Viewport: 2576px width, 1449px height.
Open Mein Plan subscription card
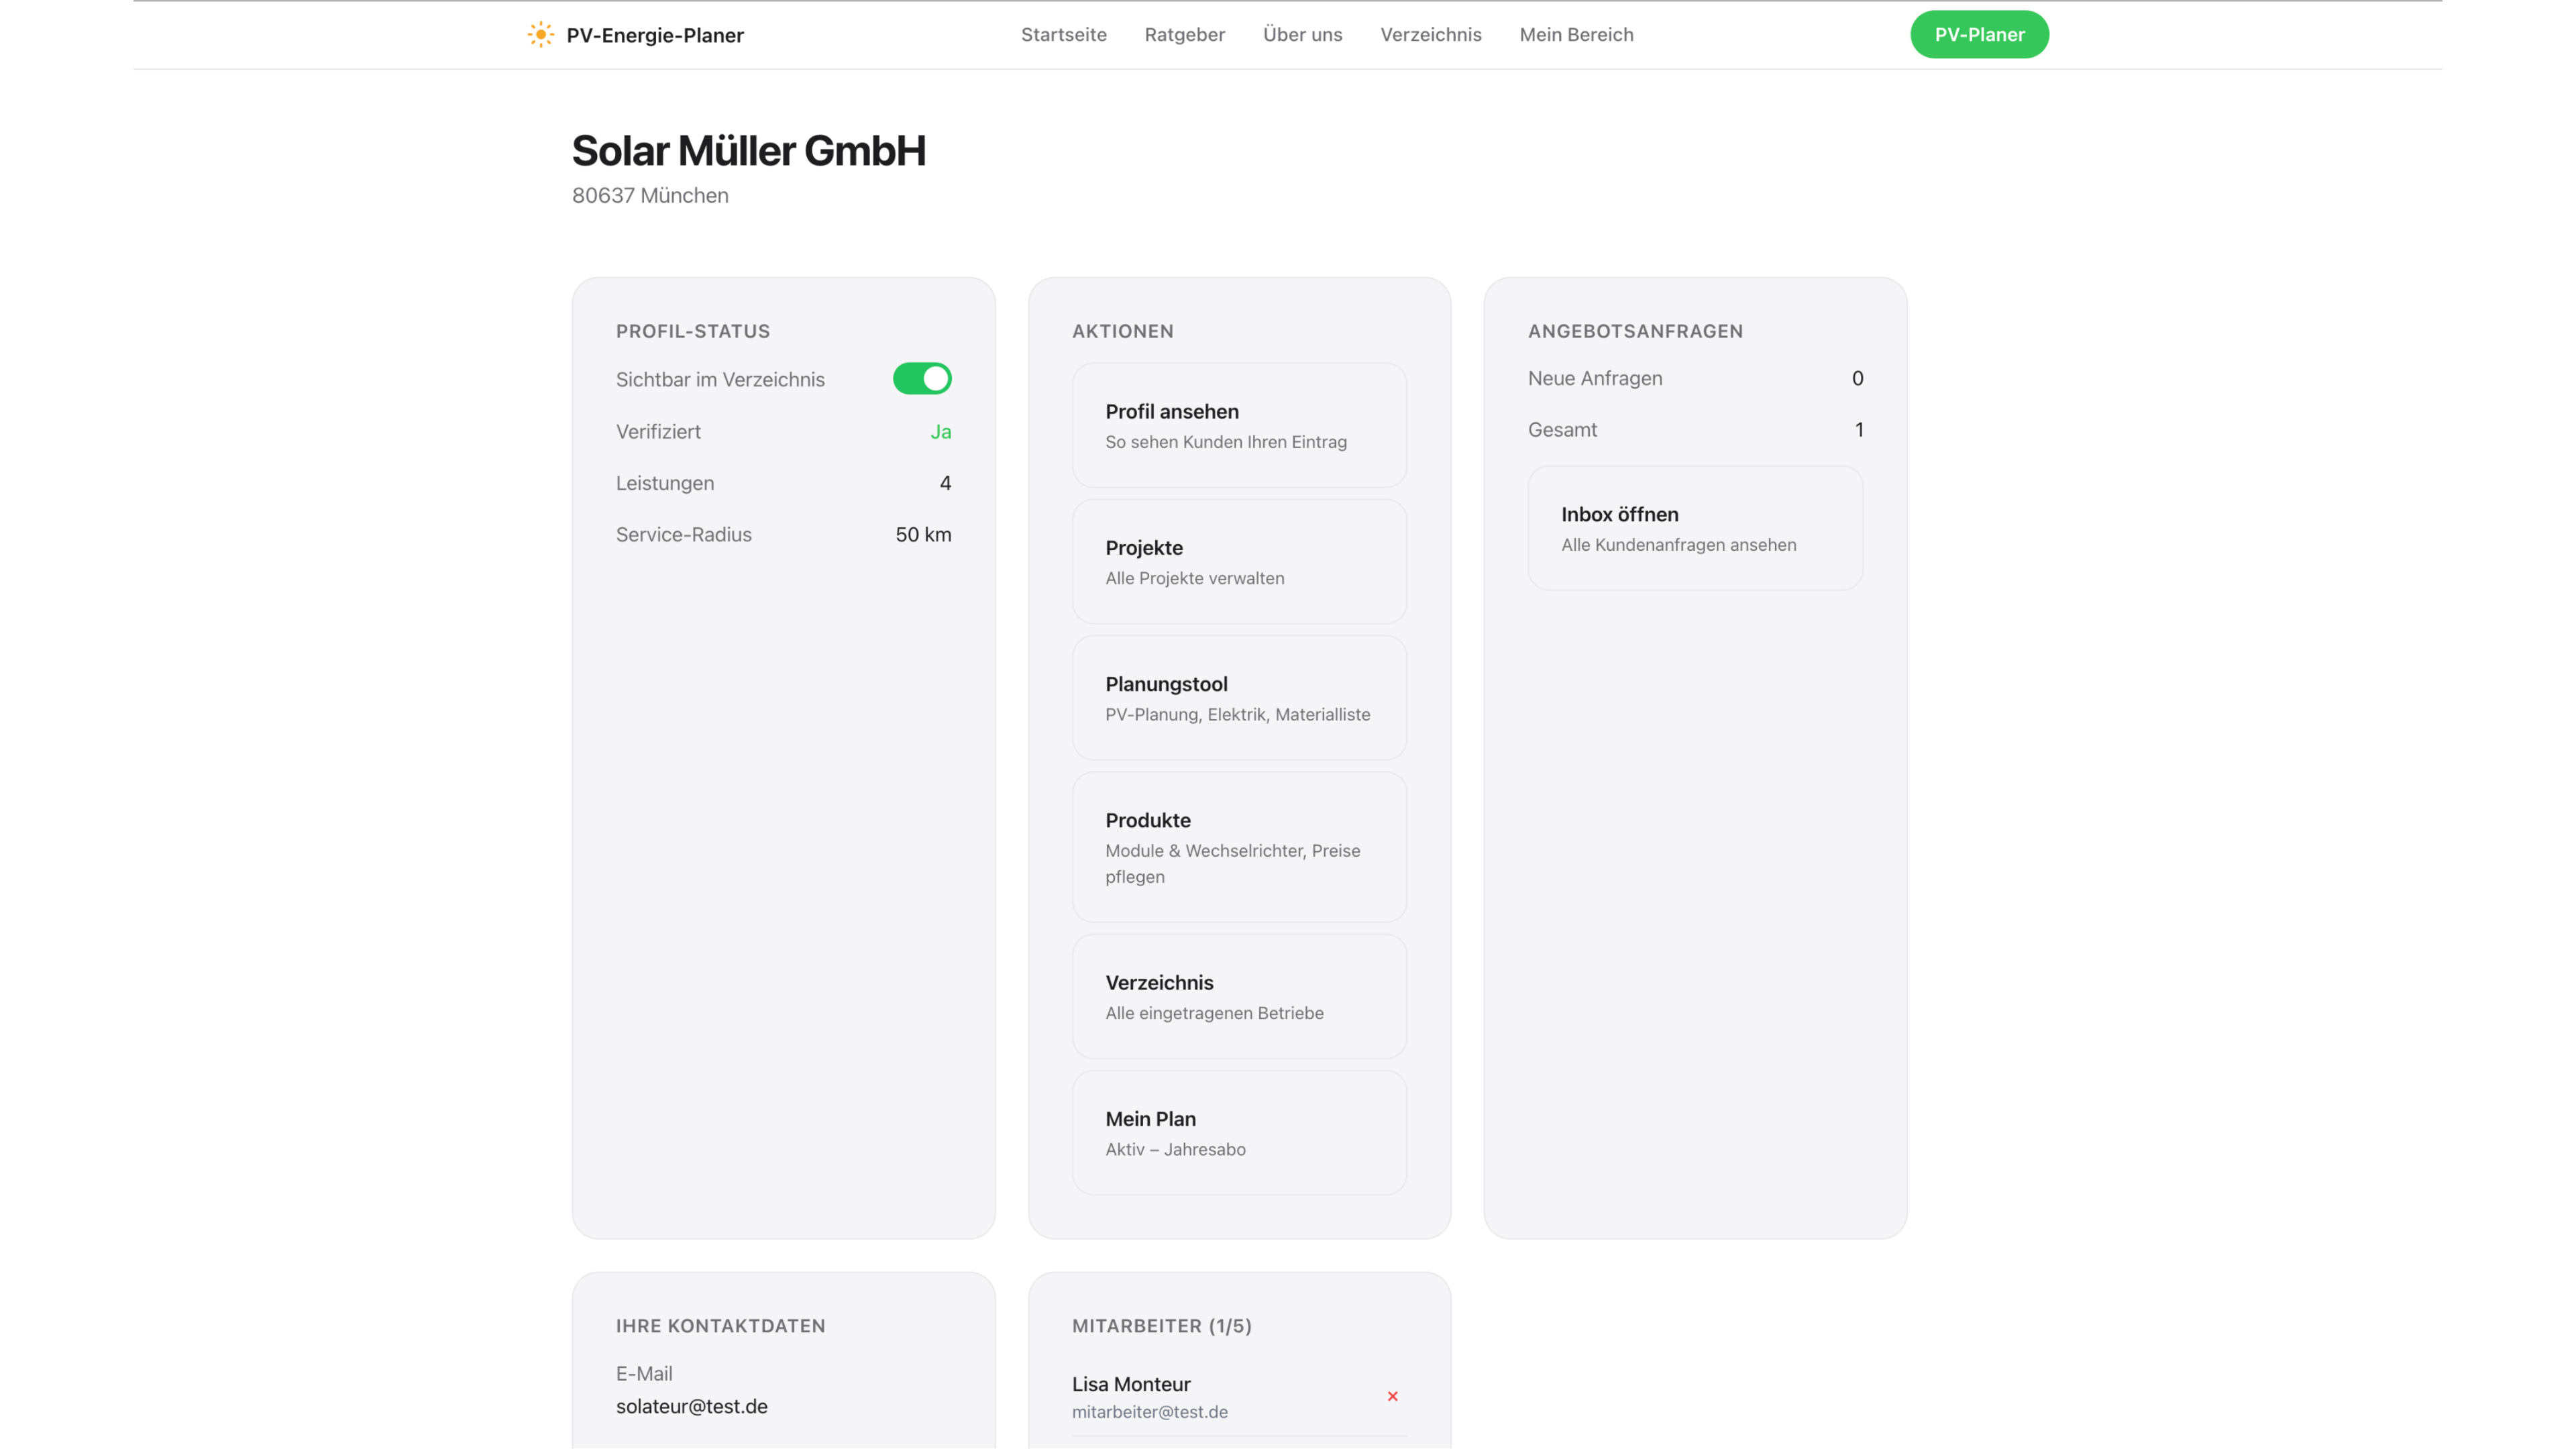point(1238,1133)
